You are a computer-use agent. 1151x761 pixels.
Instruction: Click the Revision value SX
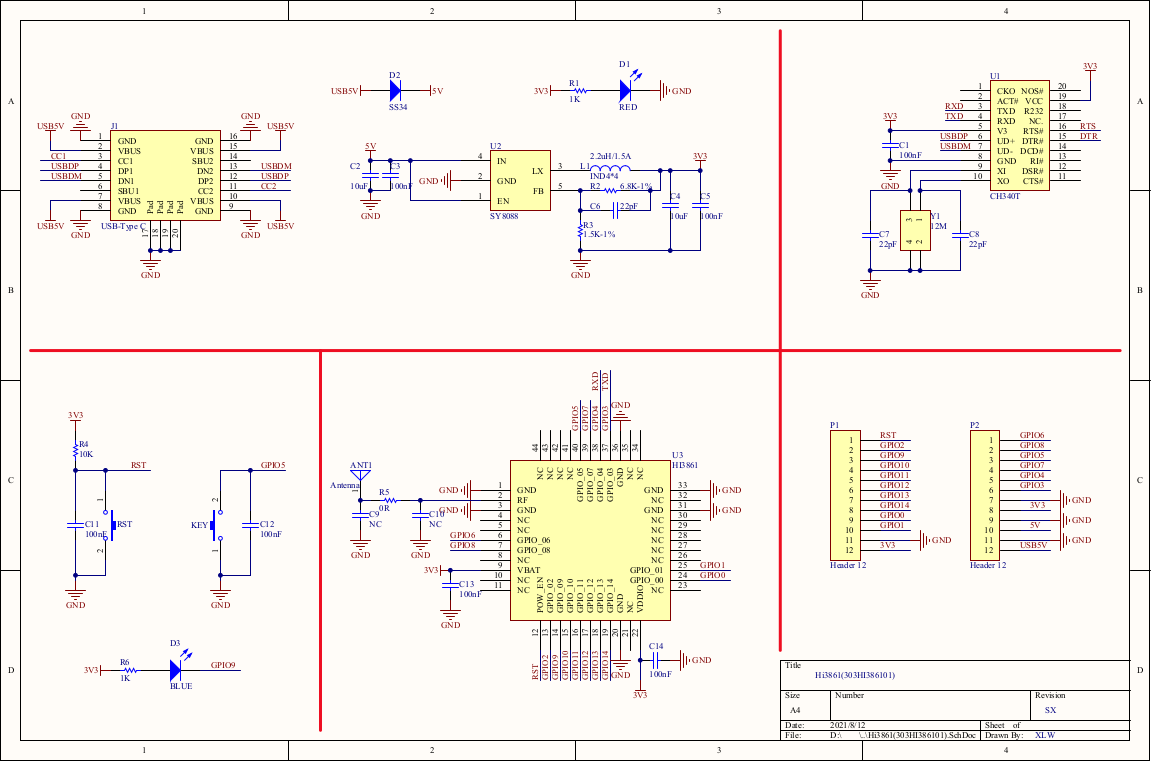click(x=1050, y=710)
